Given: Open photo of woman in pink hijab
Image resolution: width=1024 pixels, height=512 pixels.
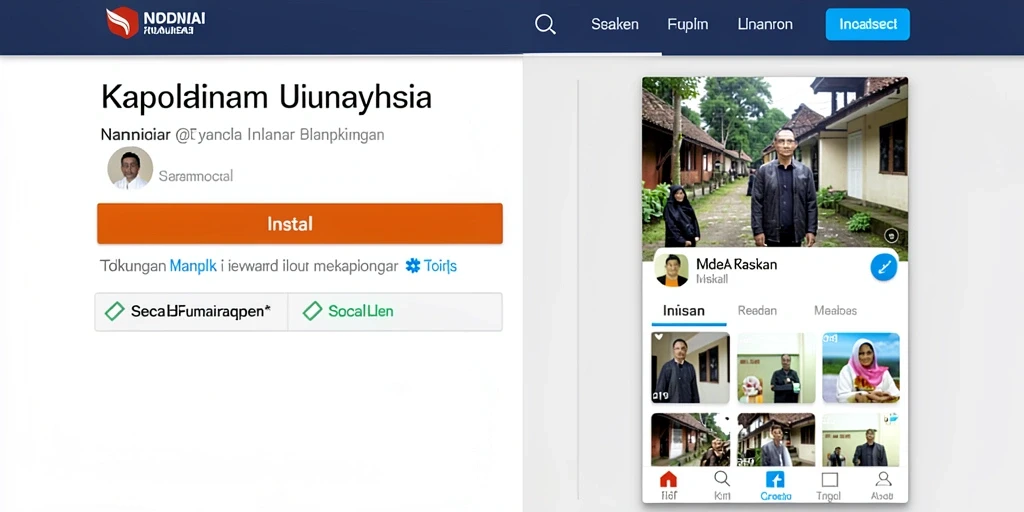Looking at the screenshot, I should click(x=861, y=368).
